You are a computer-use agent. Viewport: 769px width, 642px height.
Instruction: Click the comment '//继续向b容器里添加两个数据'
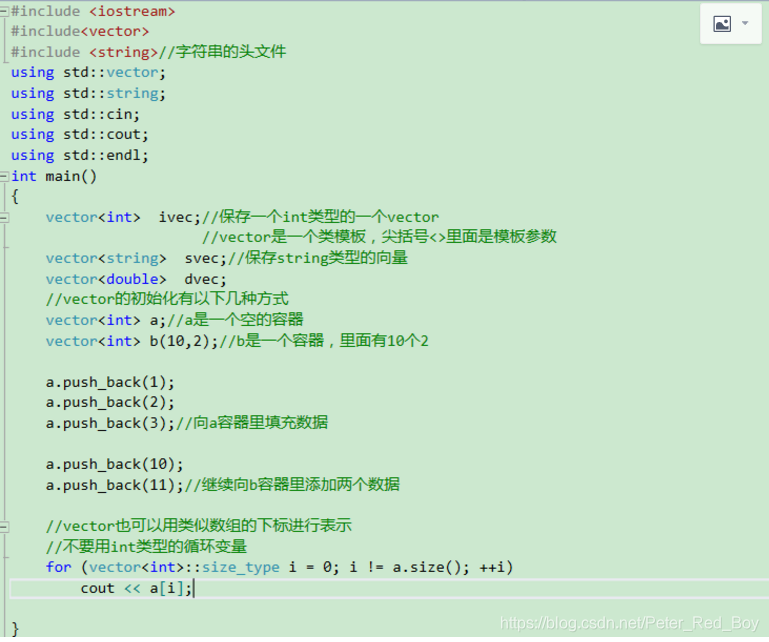click(292, 485)
